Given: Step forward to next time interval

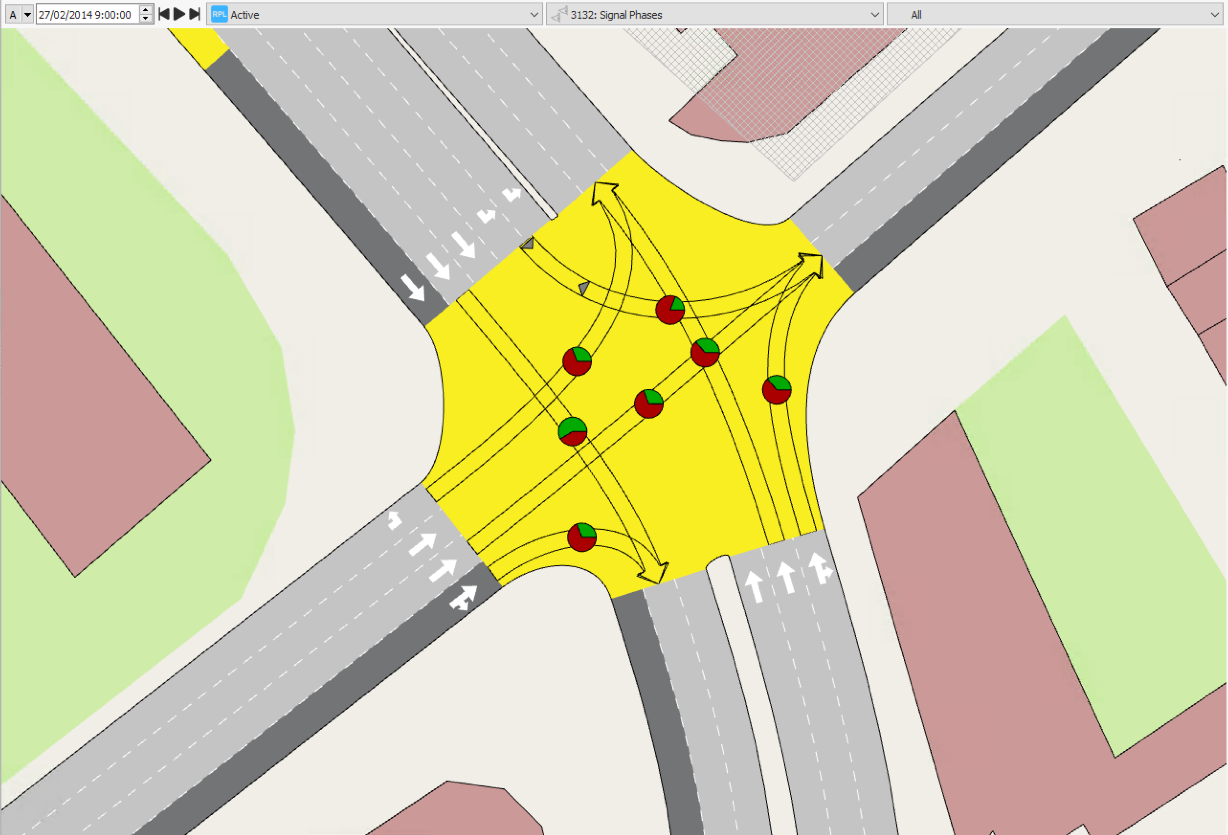Looking at the screenshot, I should (x=195, y=14).
